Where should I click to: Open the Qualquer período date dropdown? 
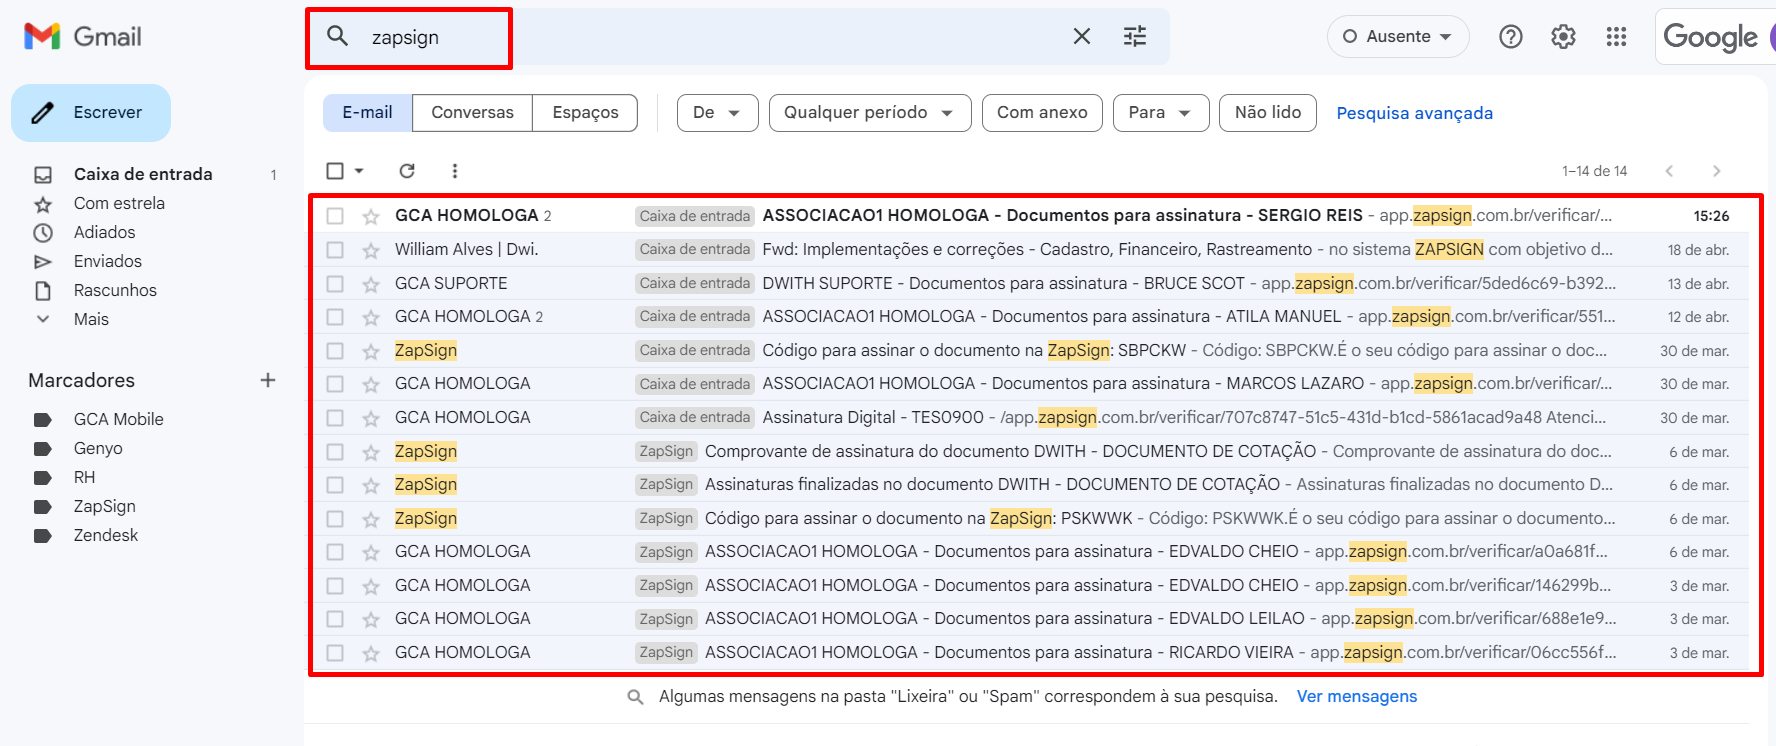click(870, 113)
